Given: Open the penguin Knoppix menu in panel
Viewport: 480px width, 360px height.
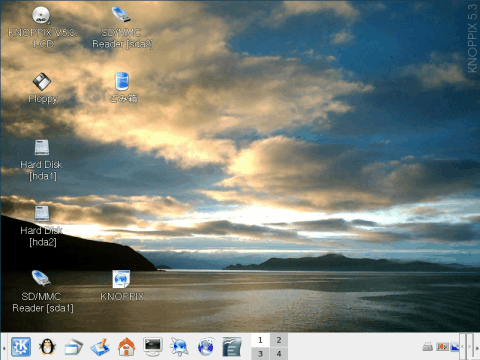Looking at the screenshot, I should (x=47, y=347).
